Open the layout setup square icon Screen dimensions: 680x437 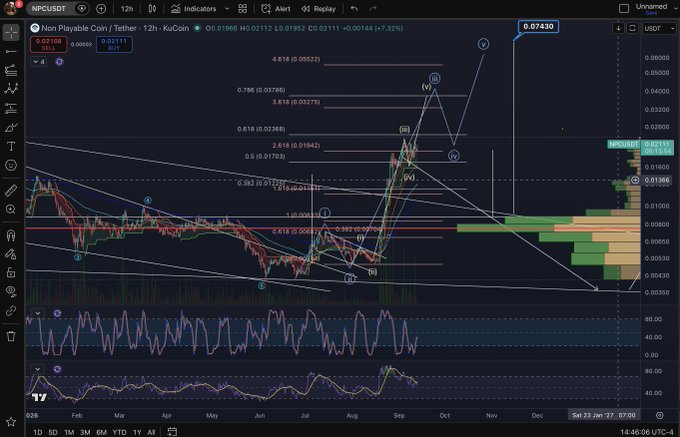pyautogui.click(x=624, y=8)
